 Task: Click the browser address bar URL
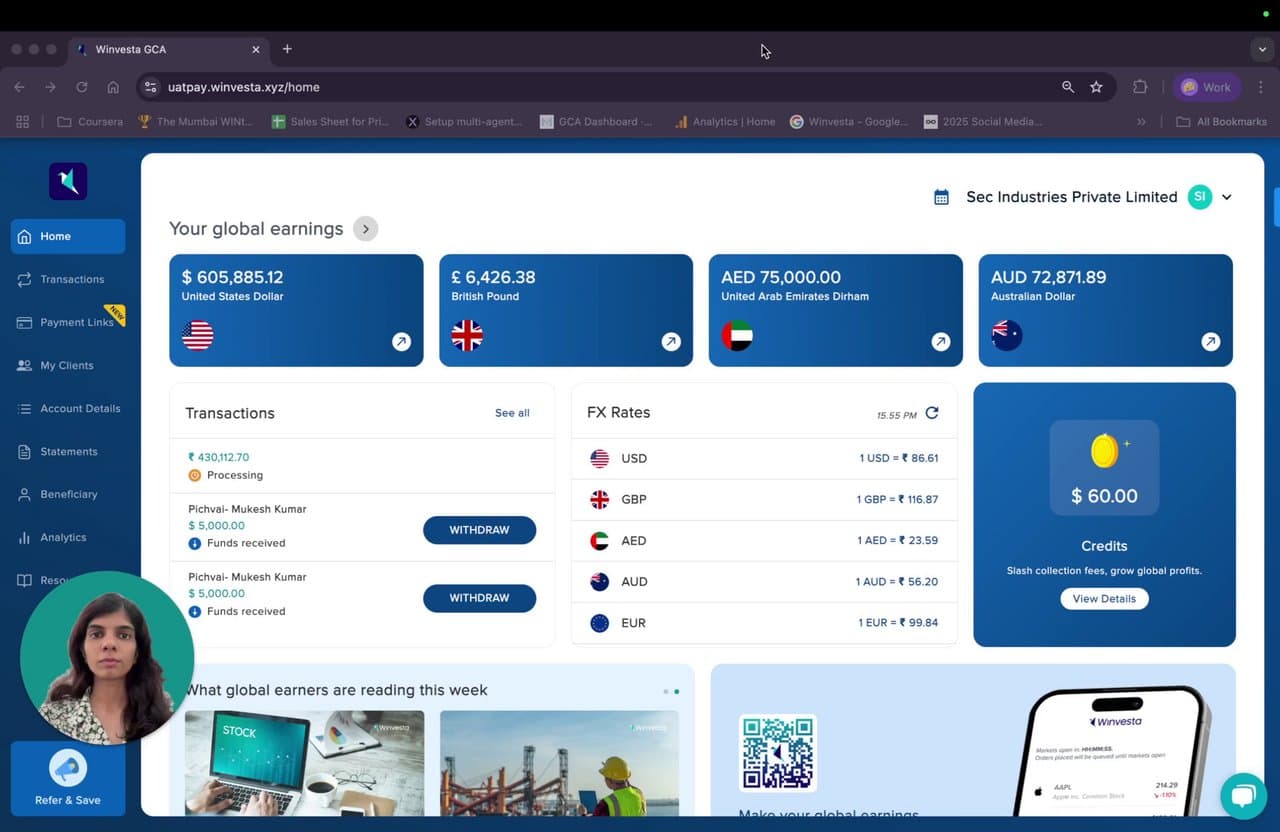(244, 87)
